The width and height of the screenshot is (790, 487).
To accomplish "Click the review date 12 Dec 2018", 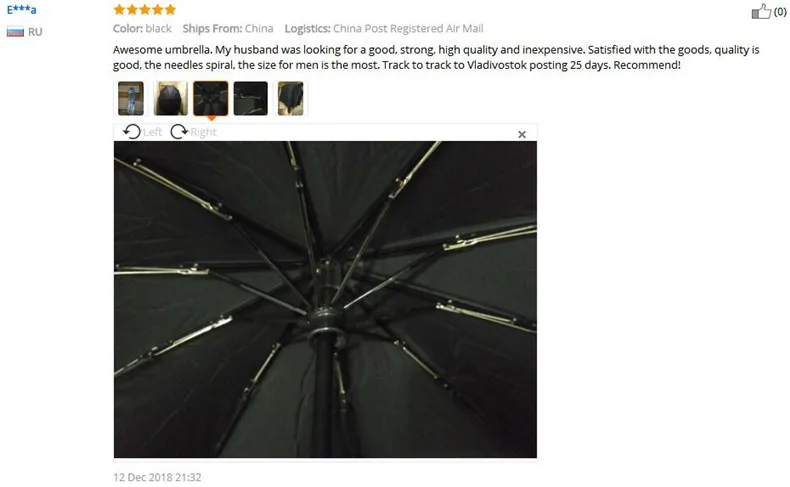I will 157,477.
